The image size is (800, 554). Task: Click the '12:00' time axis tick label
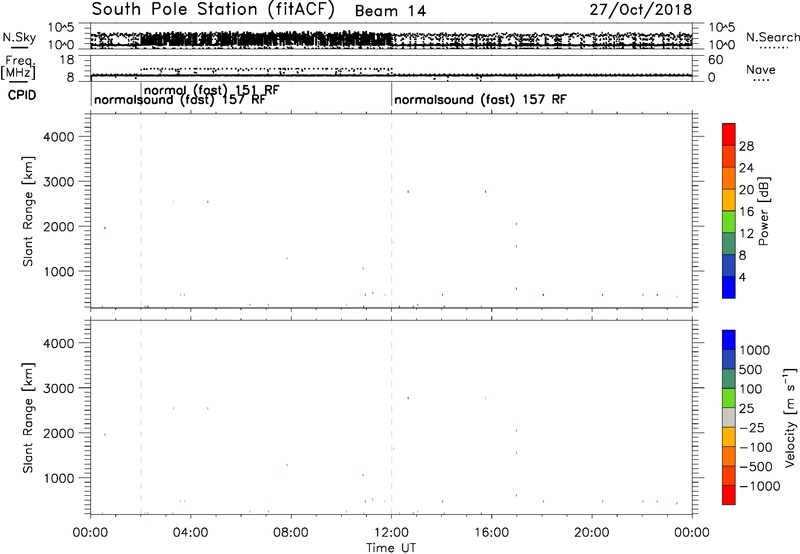point(391,533)
